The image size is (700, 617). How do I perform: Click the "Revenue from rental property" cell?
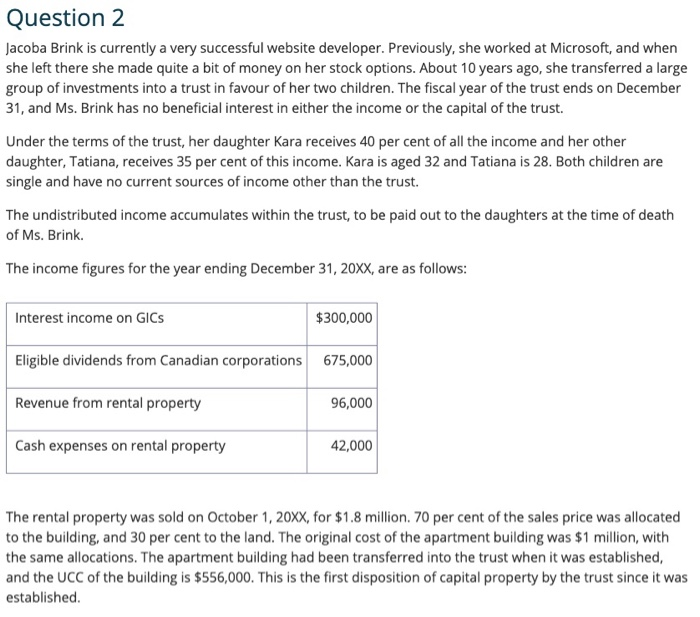coord(108,403)
